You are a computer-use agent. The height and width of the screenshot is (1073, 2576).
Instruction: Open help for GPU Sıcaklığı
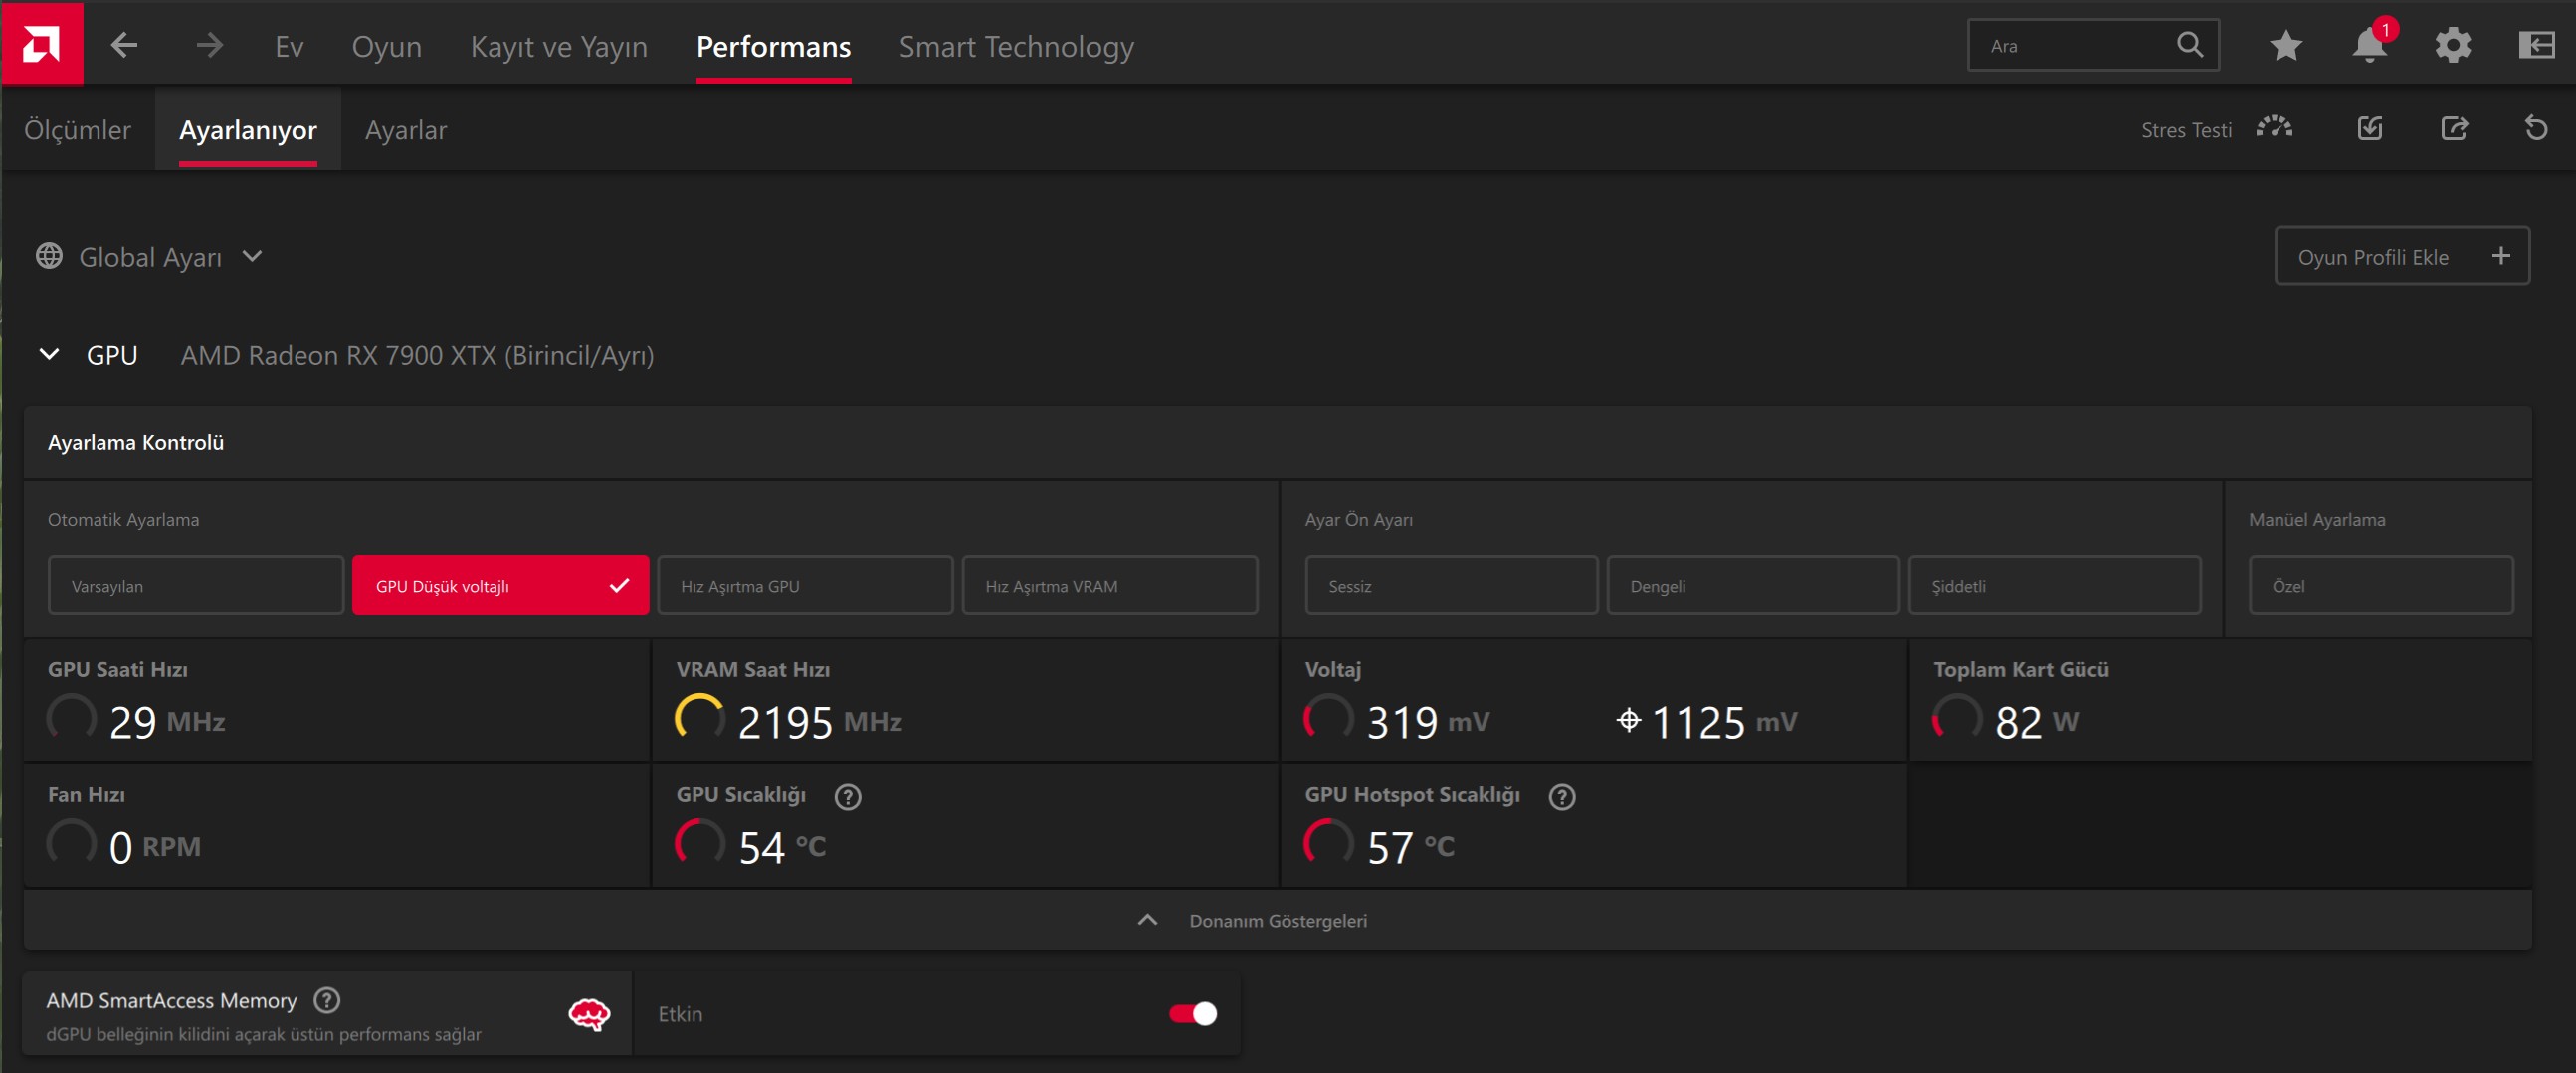[847, 796]
